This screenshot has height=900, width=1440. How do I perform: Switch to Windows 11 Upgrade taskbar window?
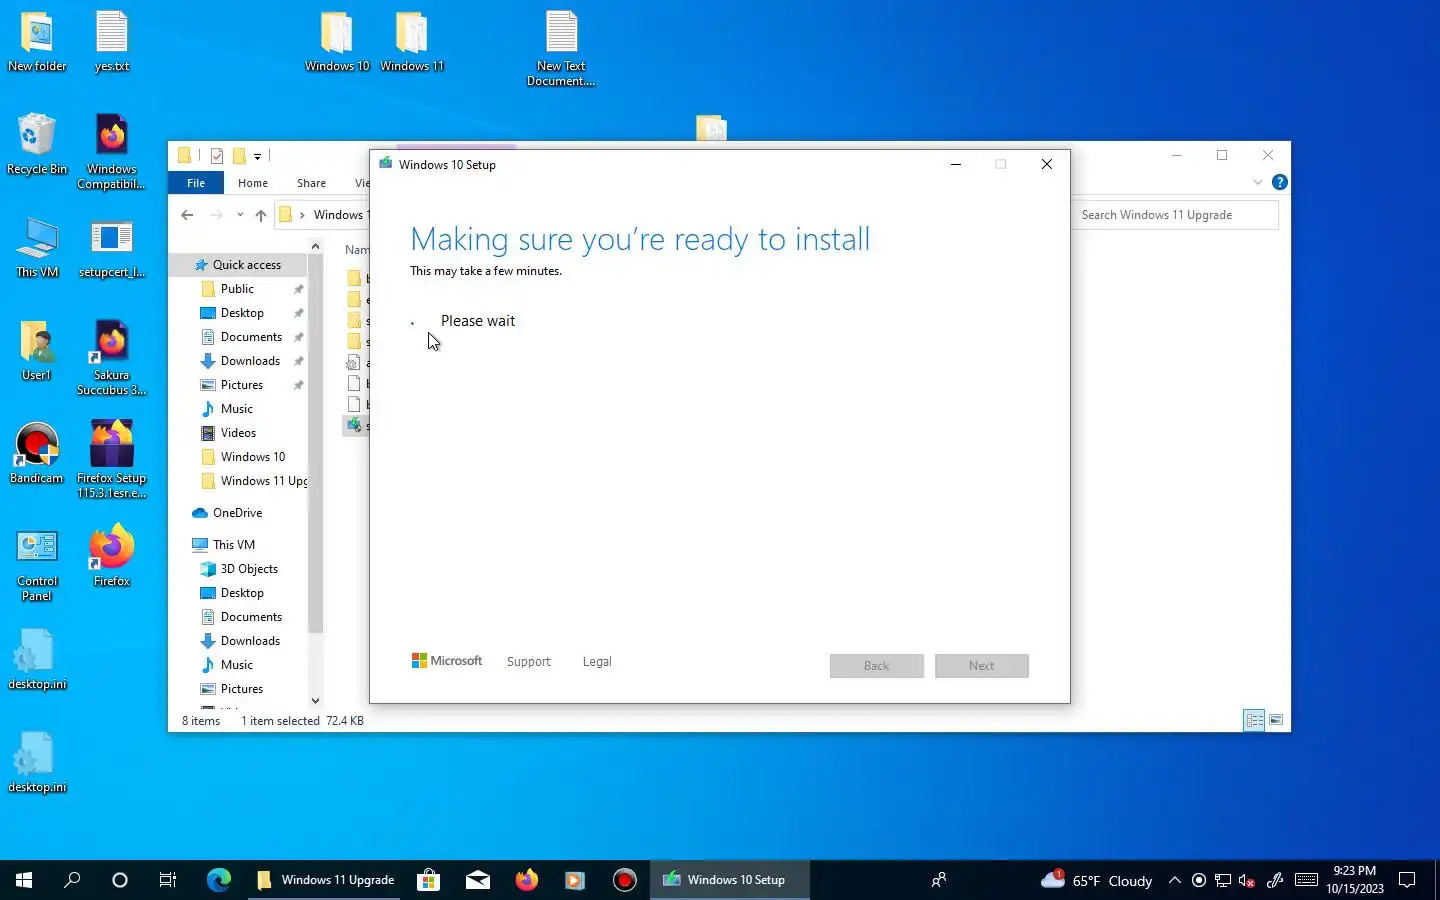[x=324, y=880]
